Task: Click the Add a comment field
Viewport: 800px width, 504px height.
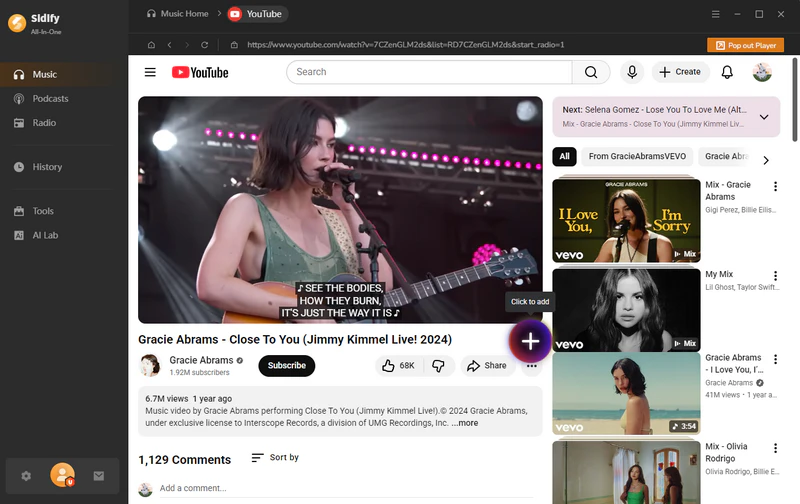Action: pyautogui.click(x=346, y=489)
